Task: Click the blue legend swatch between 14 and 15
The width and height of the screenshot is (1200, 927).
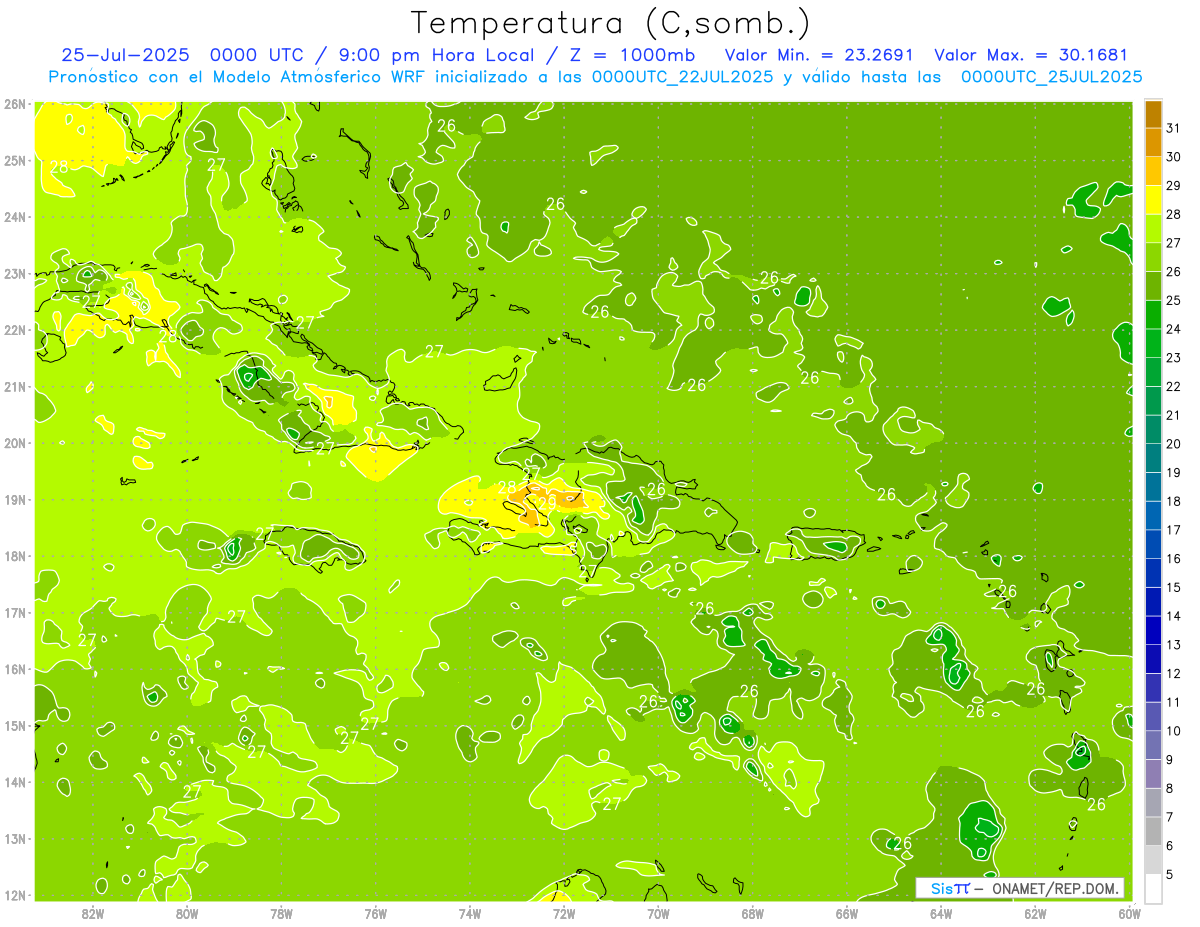Action: pos(1153,601)
